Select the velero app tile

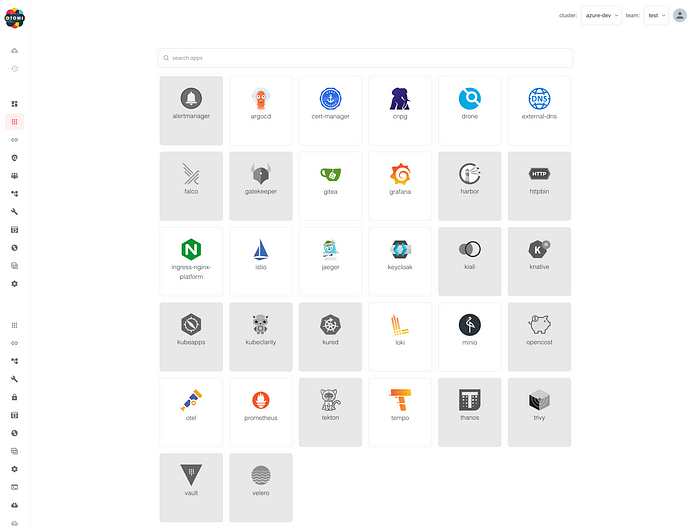261,487
